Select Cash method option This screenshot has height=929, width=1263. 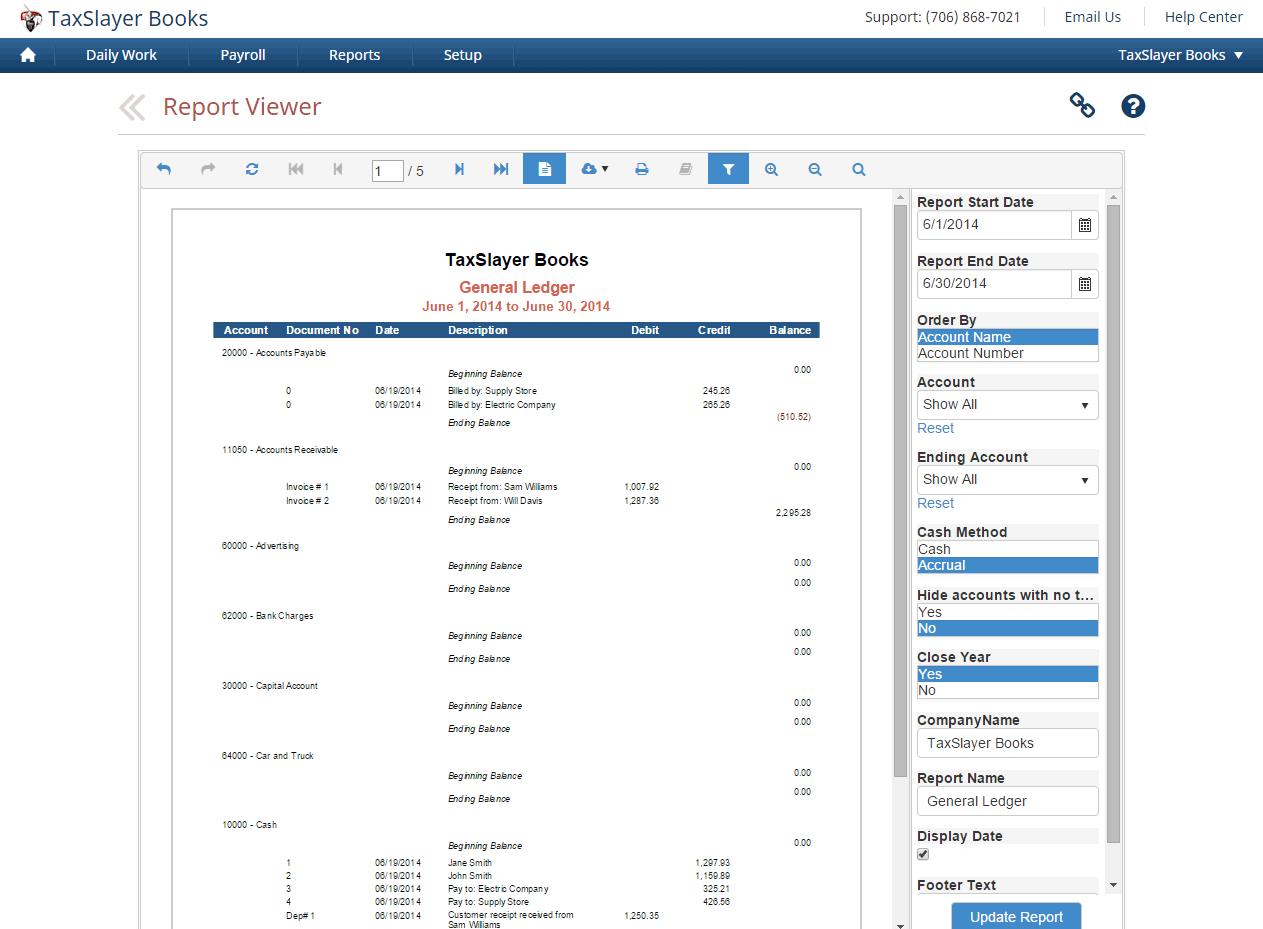1008,549
